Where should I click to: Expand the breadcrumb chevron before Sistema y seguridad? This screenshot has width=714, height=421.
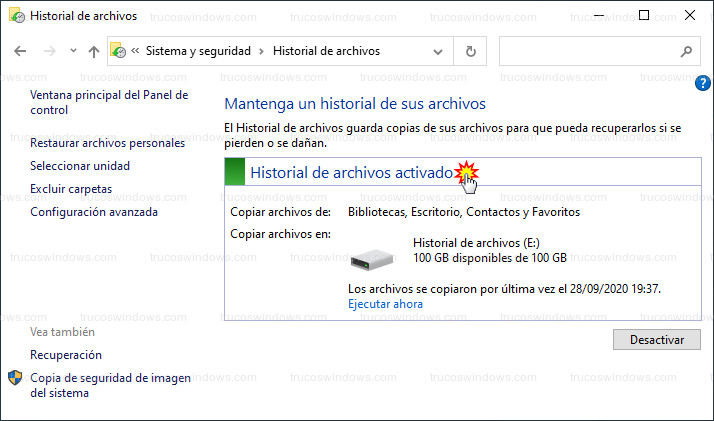pos(135,51)
